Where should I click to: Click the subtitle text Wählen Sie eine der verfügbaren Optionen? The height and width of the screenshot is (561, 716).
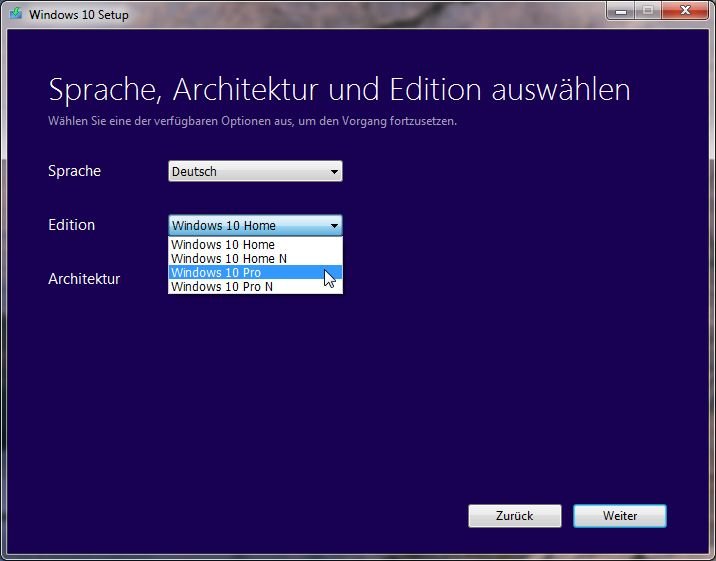[253, 121]
